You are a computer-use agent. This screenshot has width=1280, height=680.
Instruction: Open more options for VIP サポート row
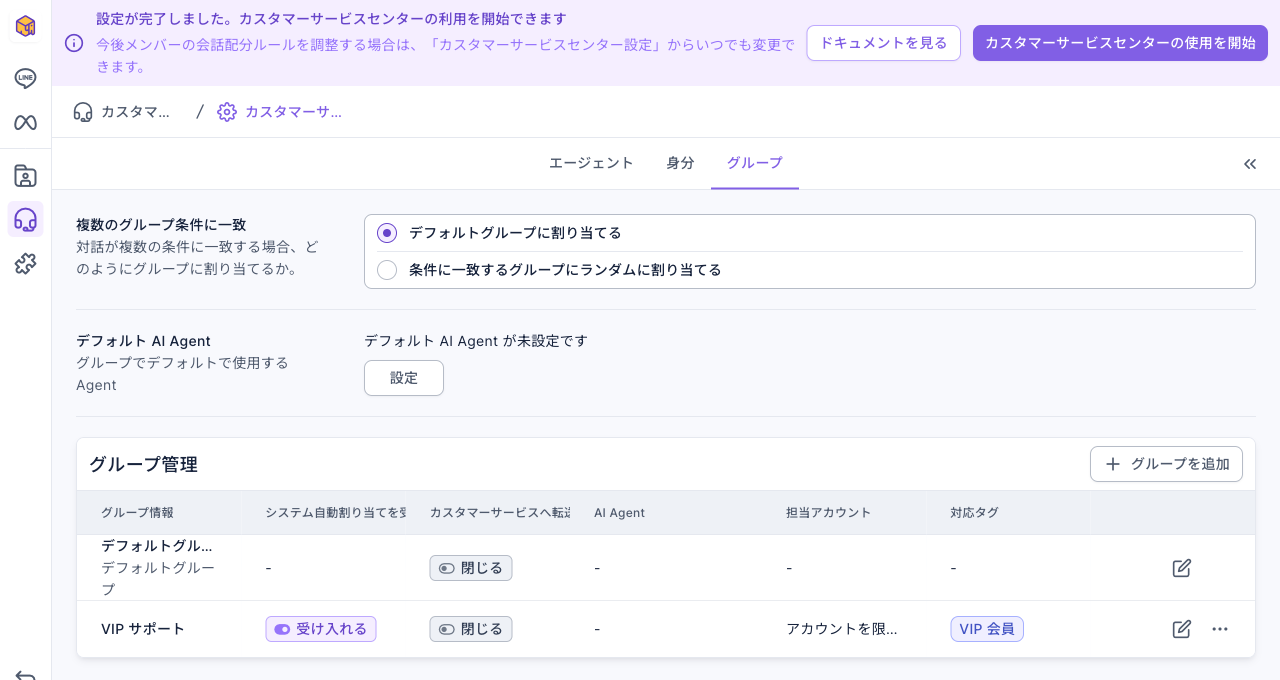point(1220,629)
